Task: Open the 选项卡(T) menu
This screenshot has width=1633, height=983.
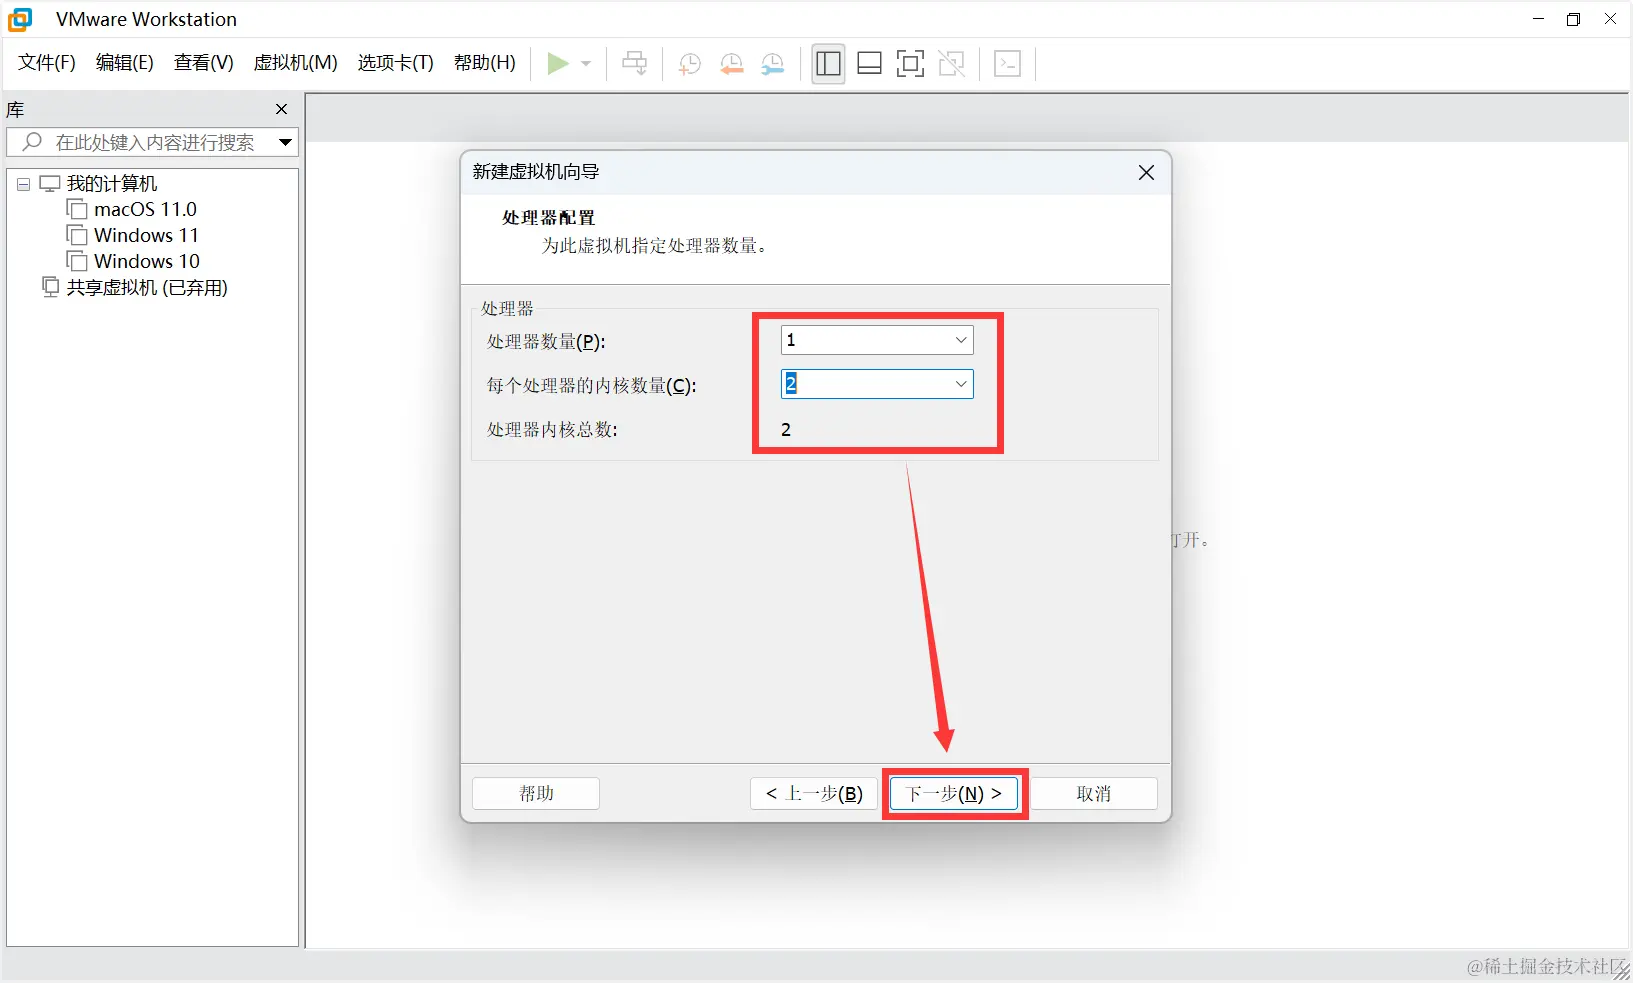Action: pos(396,63)
